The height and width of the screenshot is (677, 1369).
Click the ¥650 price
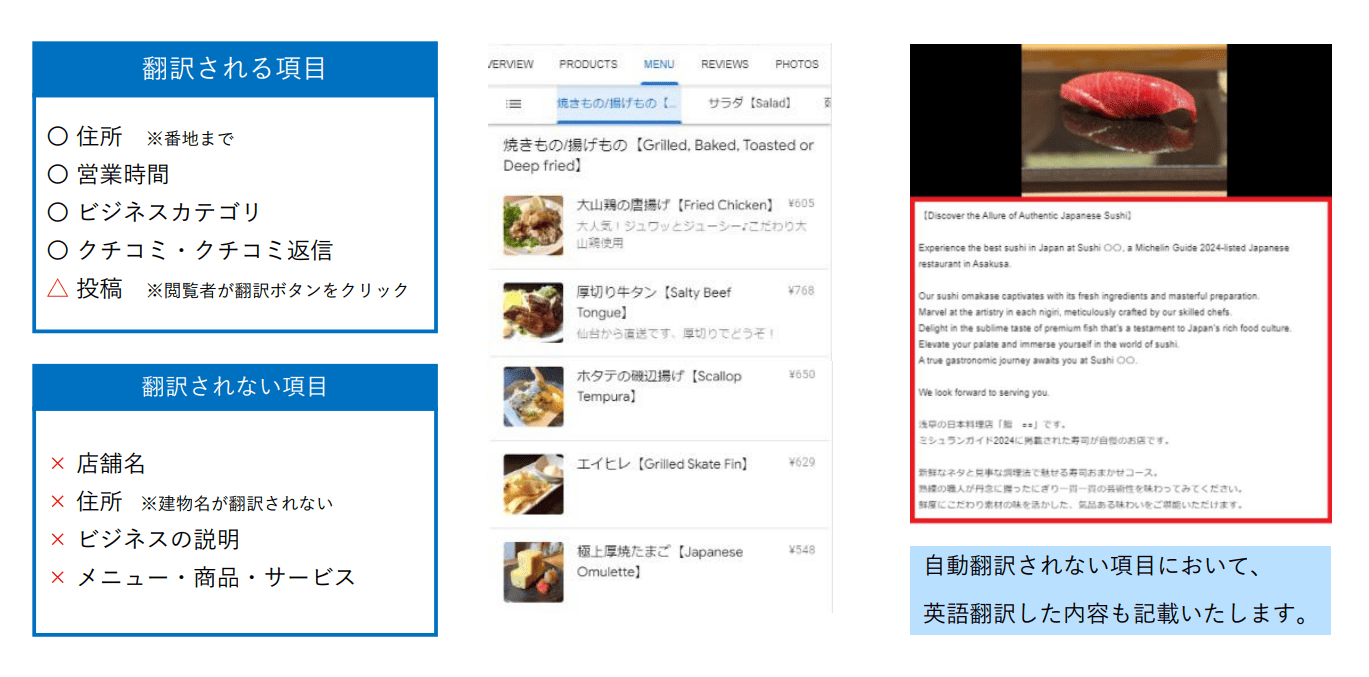(801, 375)
